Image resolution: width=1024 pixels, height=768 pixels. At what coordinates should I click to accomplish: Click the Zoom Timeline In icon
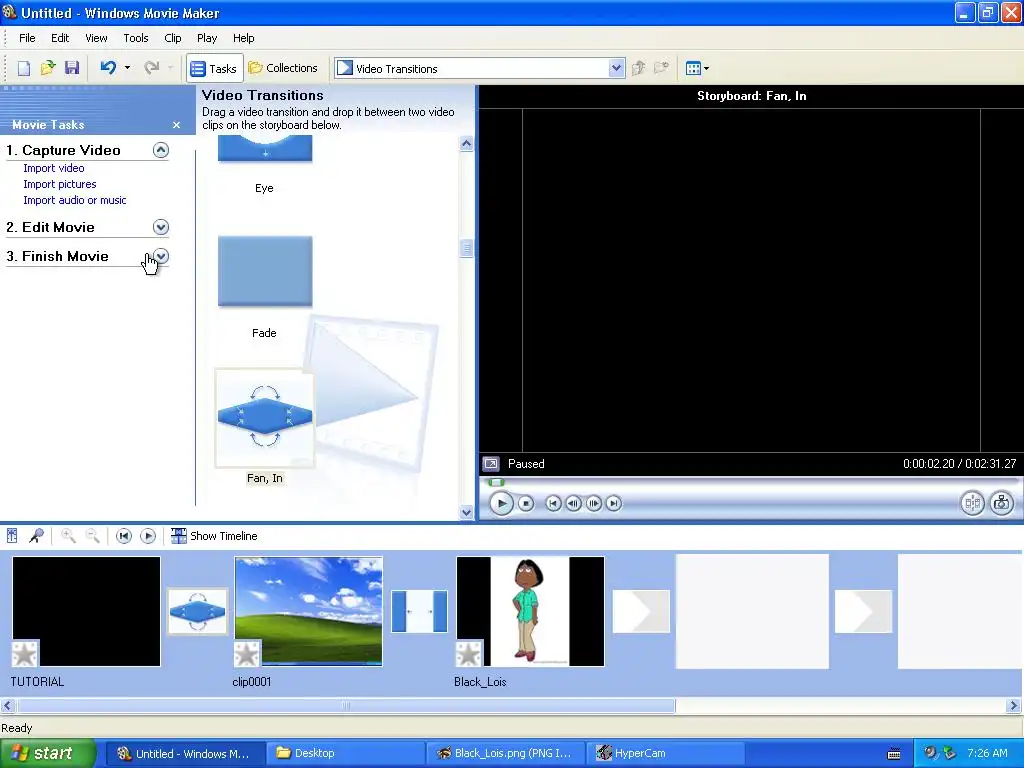[x=68, y=536]
